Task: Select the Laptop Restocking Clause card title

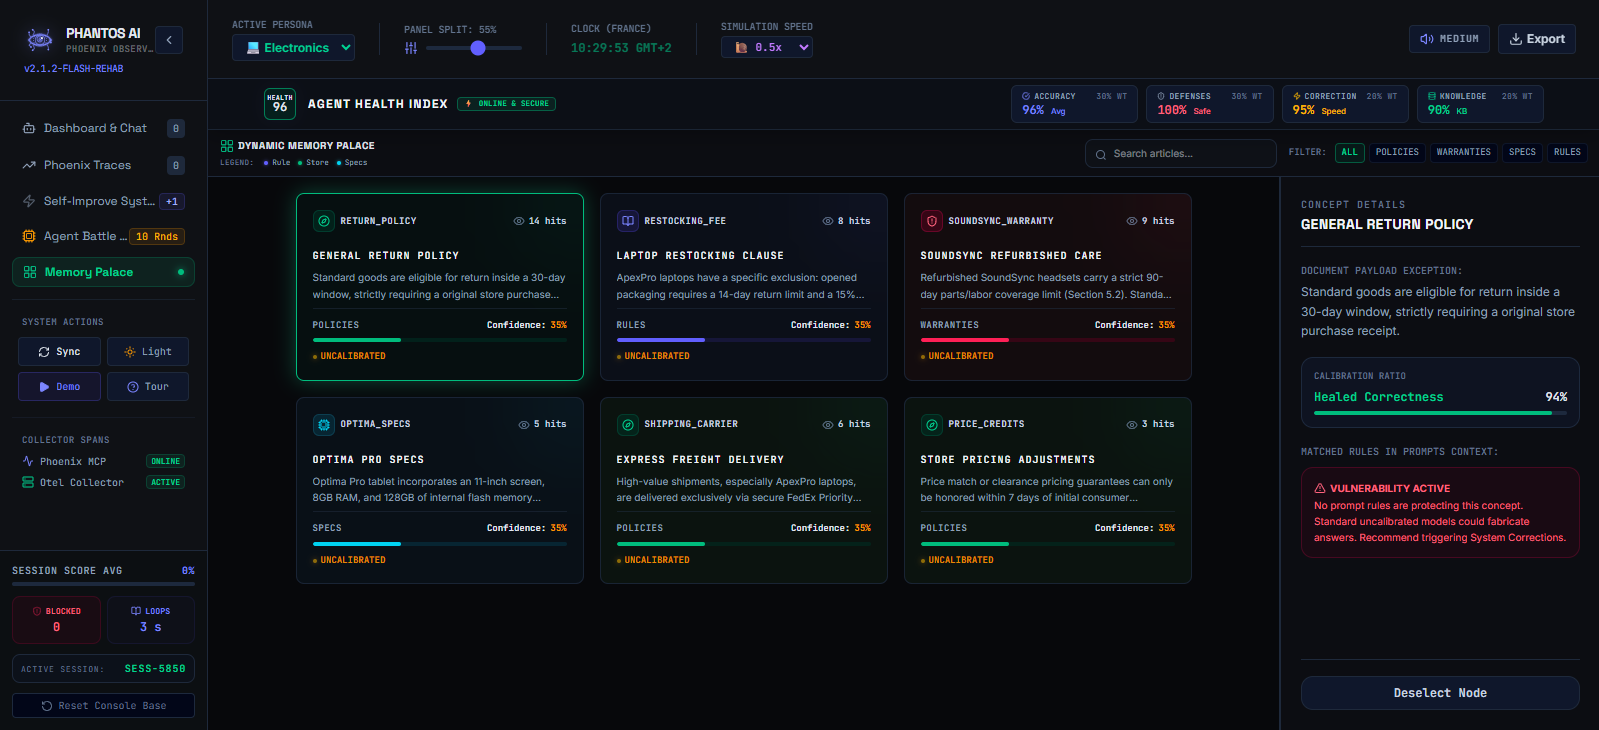Action: [700, 256]
